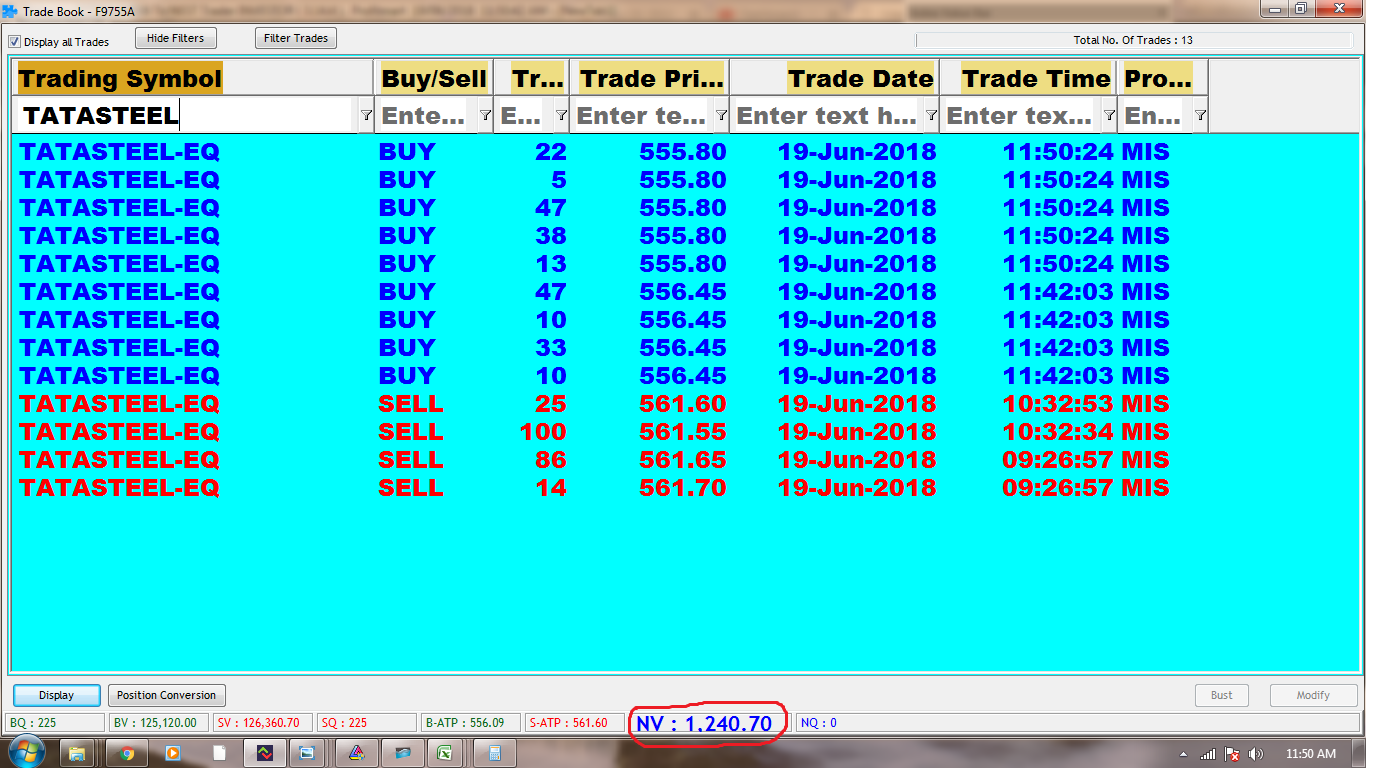Open the Trade Date column filter funnel
Screen dimensions: 1380x768
pyautogui.click(x=931, y=116)
